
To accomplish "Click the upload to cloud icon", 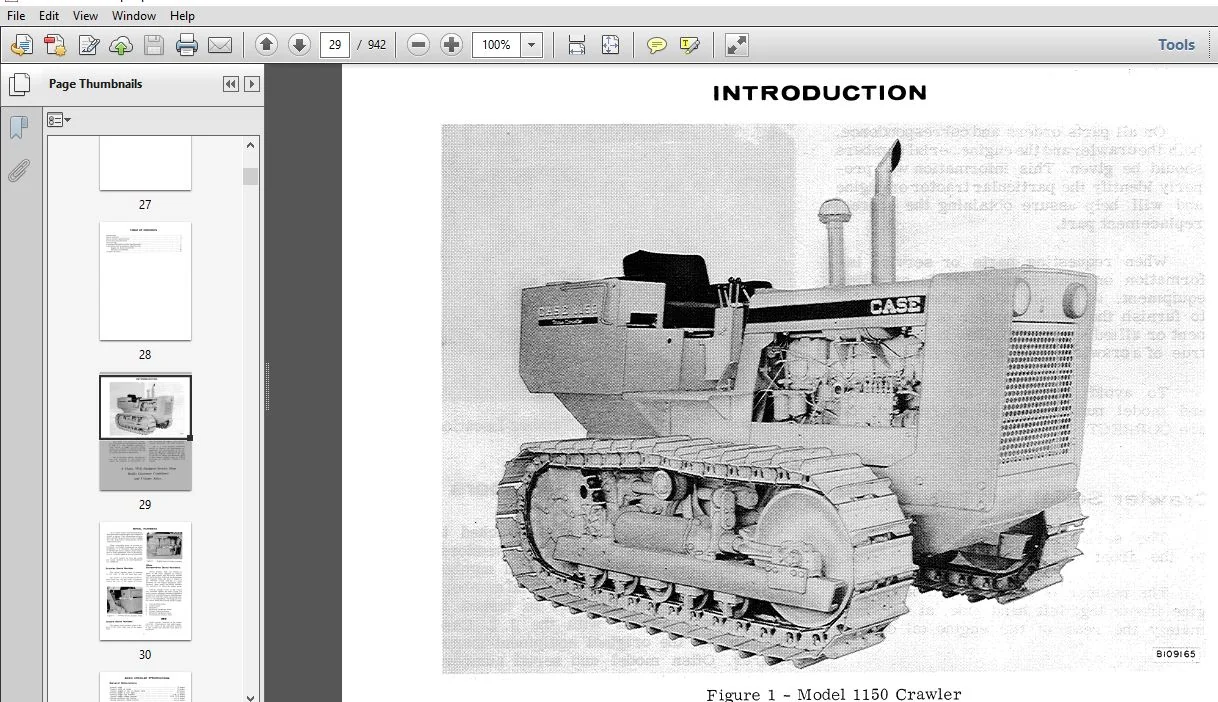I will click(121, 45).
